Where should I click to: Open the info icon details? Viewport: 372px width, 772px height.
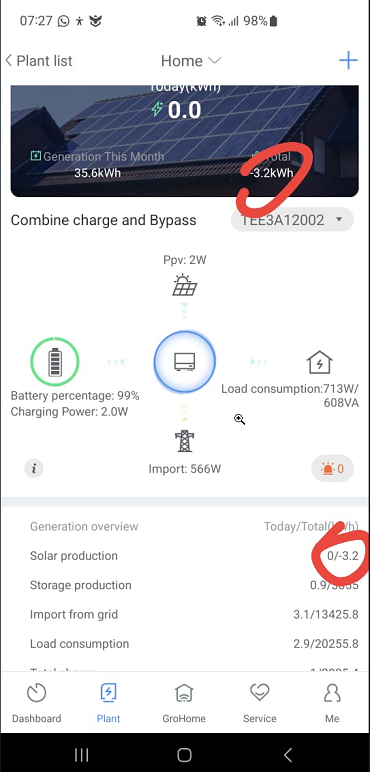coord(34,468)
